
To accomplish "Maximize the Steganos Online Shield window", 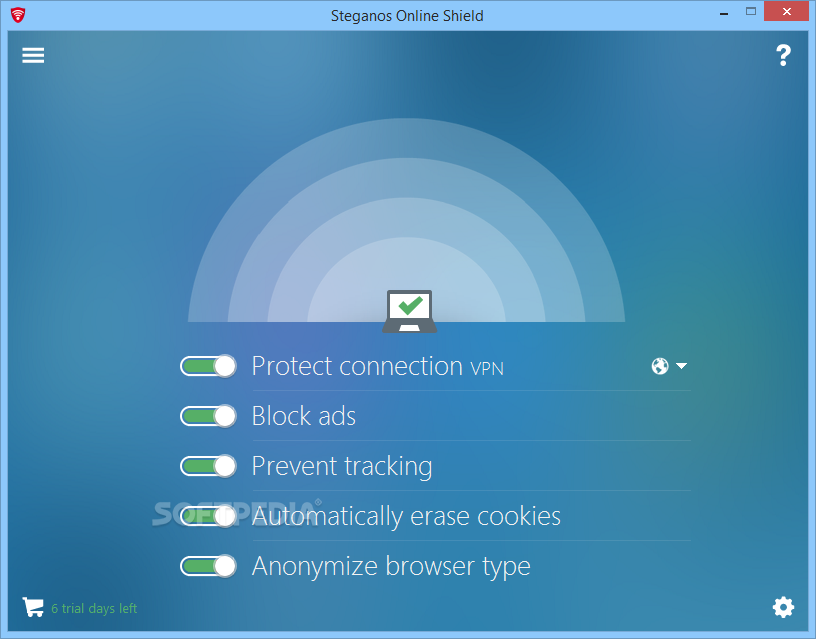I will (x=750, y=11).
